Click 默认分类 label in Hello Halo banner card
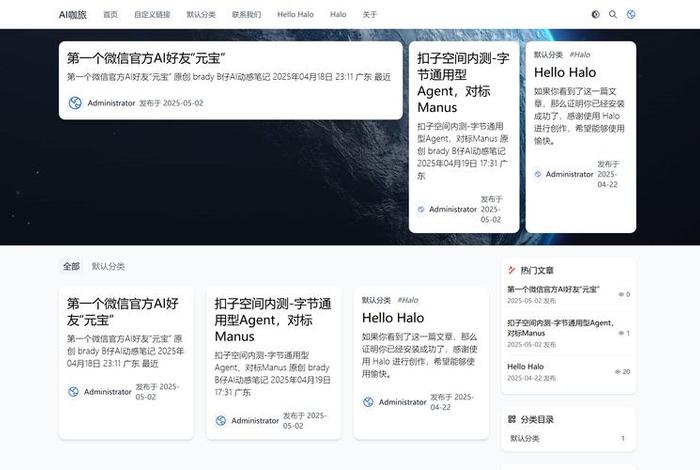700x470 pixels. click(548, 54)
